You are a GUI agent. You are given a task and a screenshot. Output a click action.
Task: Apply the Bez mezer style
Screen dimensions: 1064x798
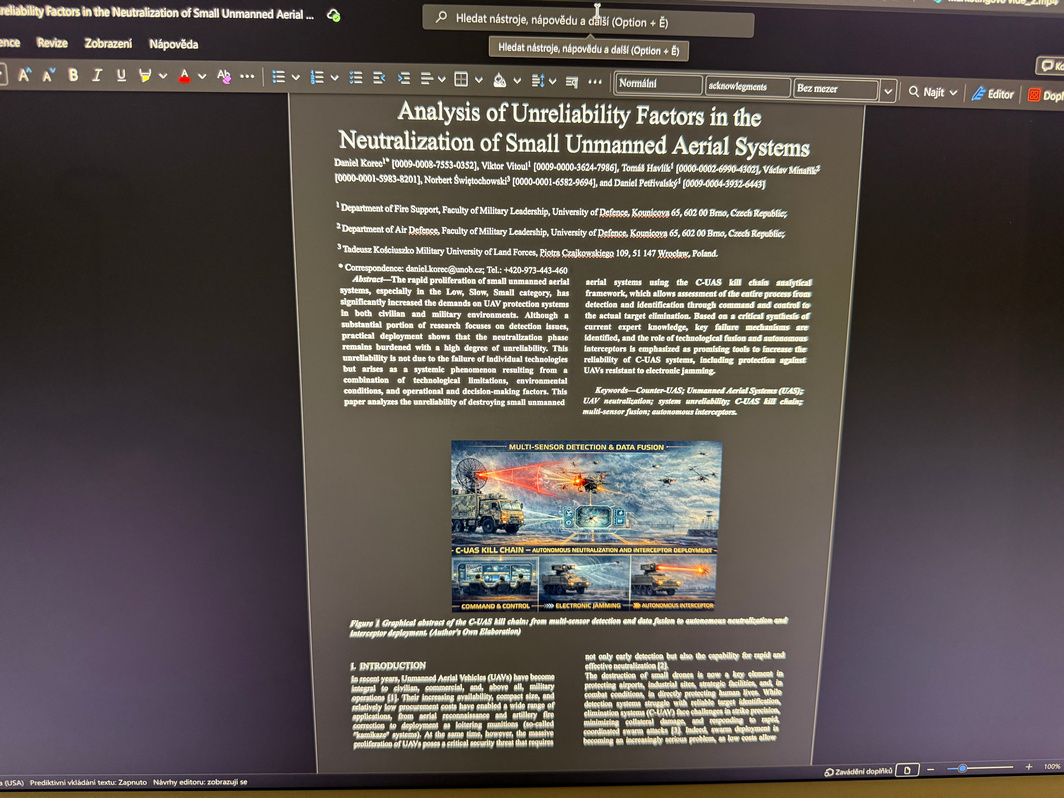tap(836, 89)
